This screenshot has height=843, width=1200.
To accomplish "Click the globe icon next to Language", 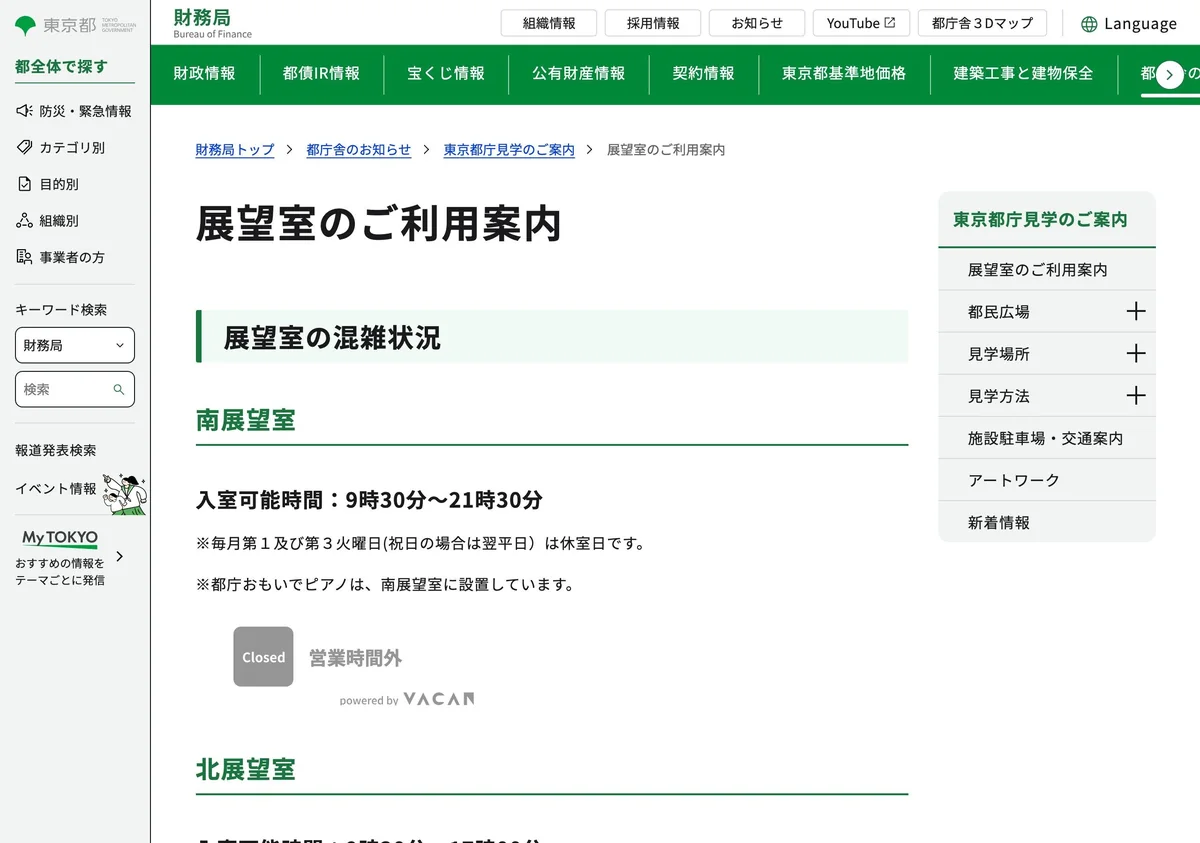I will pos(1089,24).
